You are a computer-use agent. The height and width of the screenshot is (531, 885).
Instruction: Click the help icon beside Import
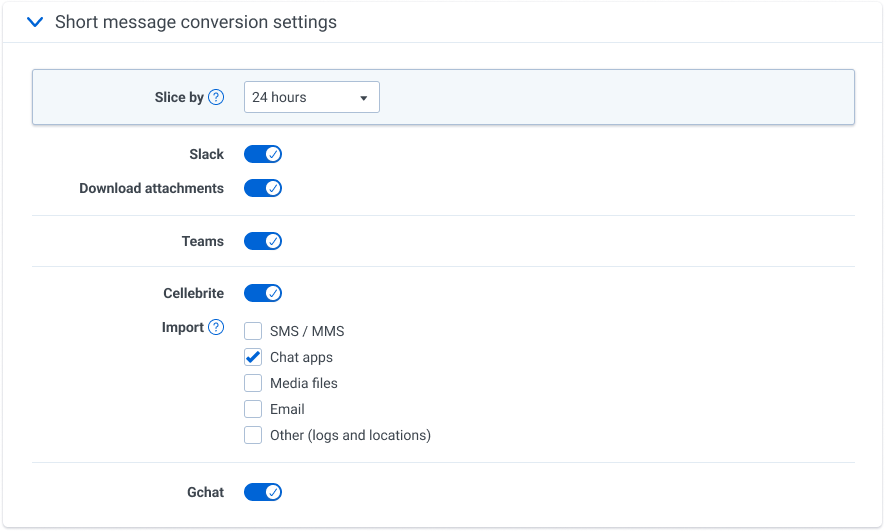(216, 327)
